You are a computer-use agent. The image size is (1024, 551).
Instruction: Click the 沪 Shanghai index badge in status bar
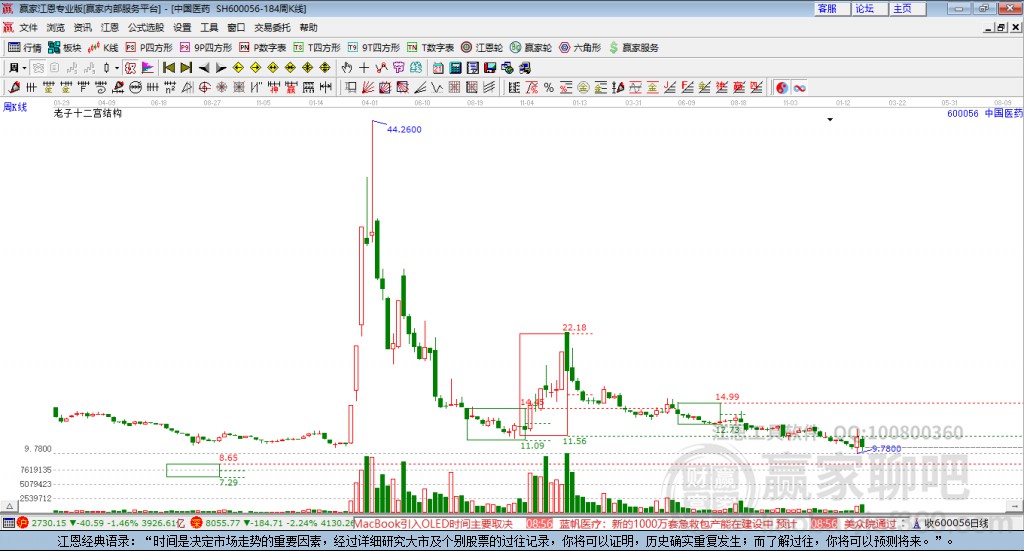[23, 523]
